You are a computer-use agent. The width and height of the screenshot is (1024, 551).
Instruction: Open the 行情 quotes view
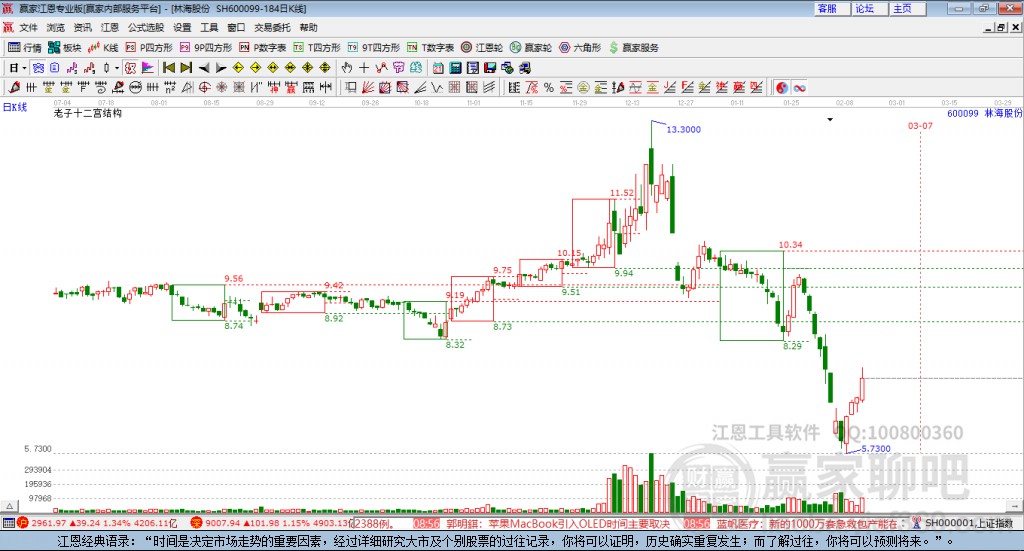[x=24, y=48]
